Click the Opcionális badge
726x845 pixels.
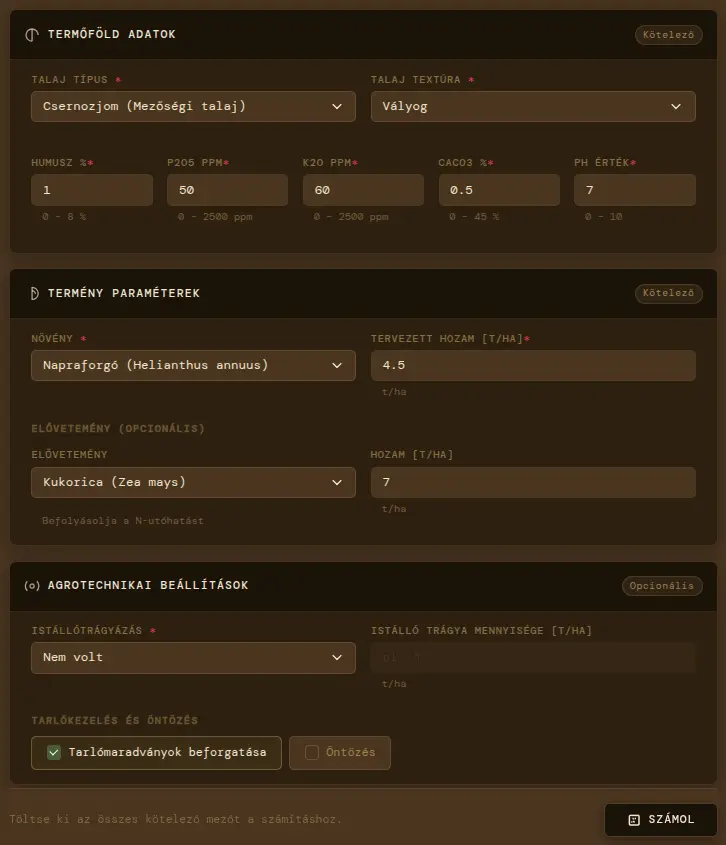click(662, 586)
